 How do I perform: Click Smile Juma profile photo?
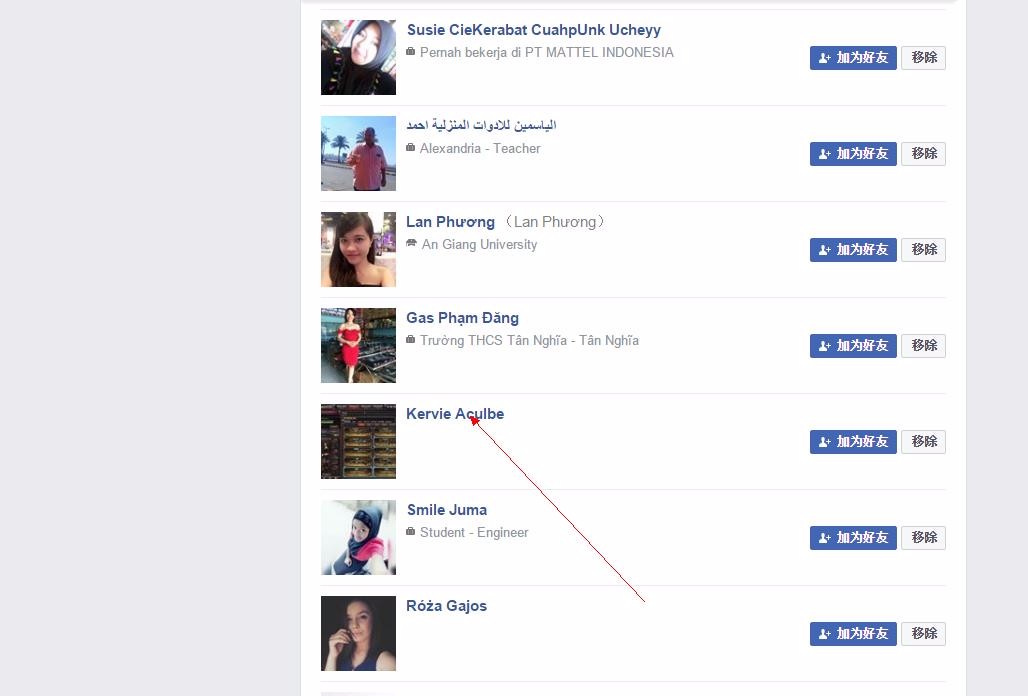(x=358, y=537)
